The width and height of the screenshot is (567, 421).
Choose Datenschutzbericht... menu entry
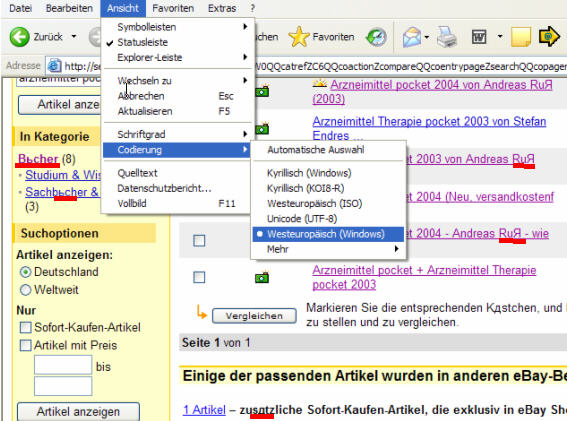coord(177,188)
